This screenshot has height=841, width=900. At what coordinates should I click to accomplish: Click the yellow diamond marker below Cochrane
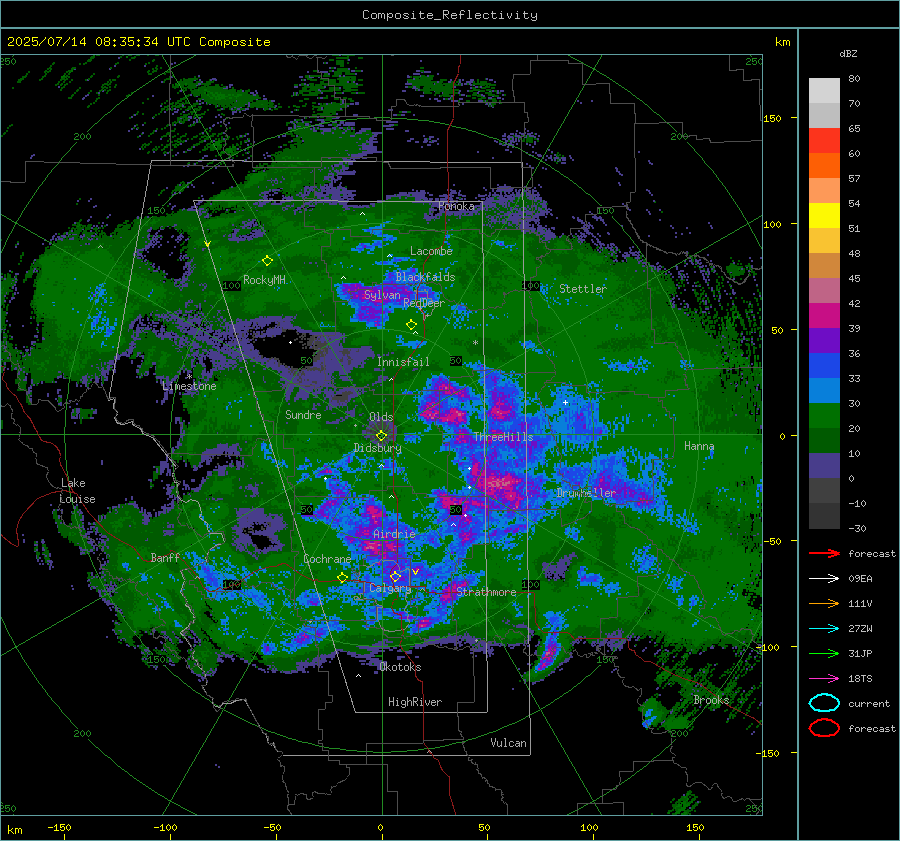[x=342, y=577]
